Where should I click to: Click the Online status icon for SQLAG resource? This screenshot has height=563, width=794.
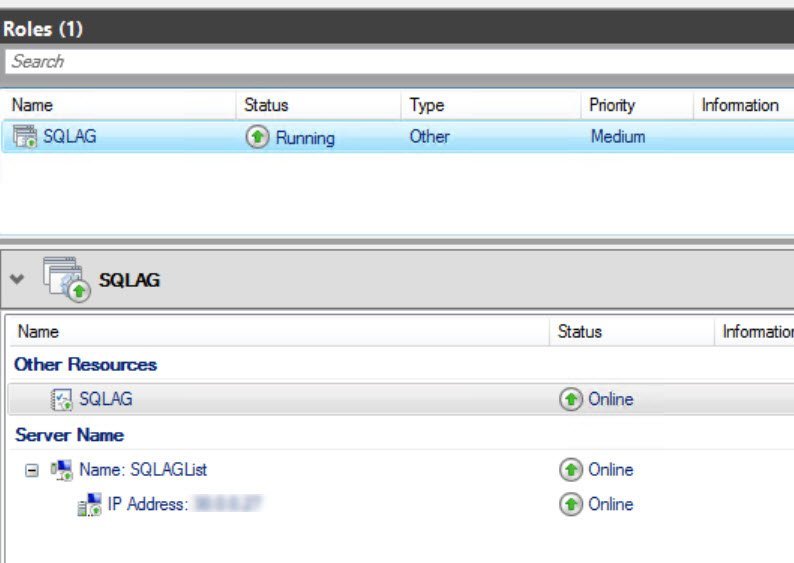[x=571, y=399]
